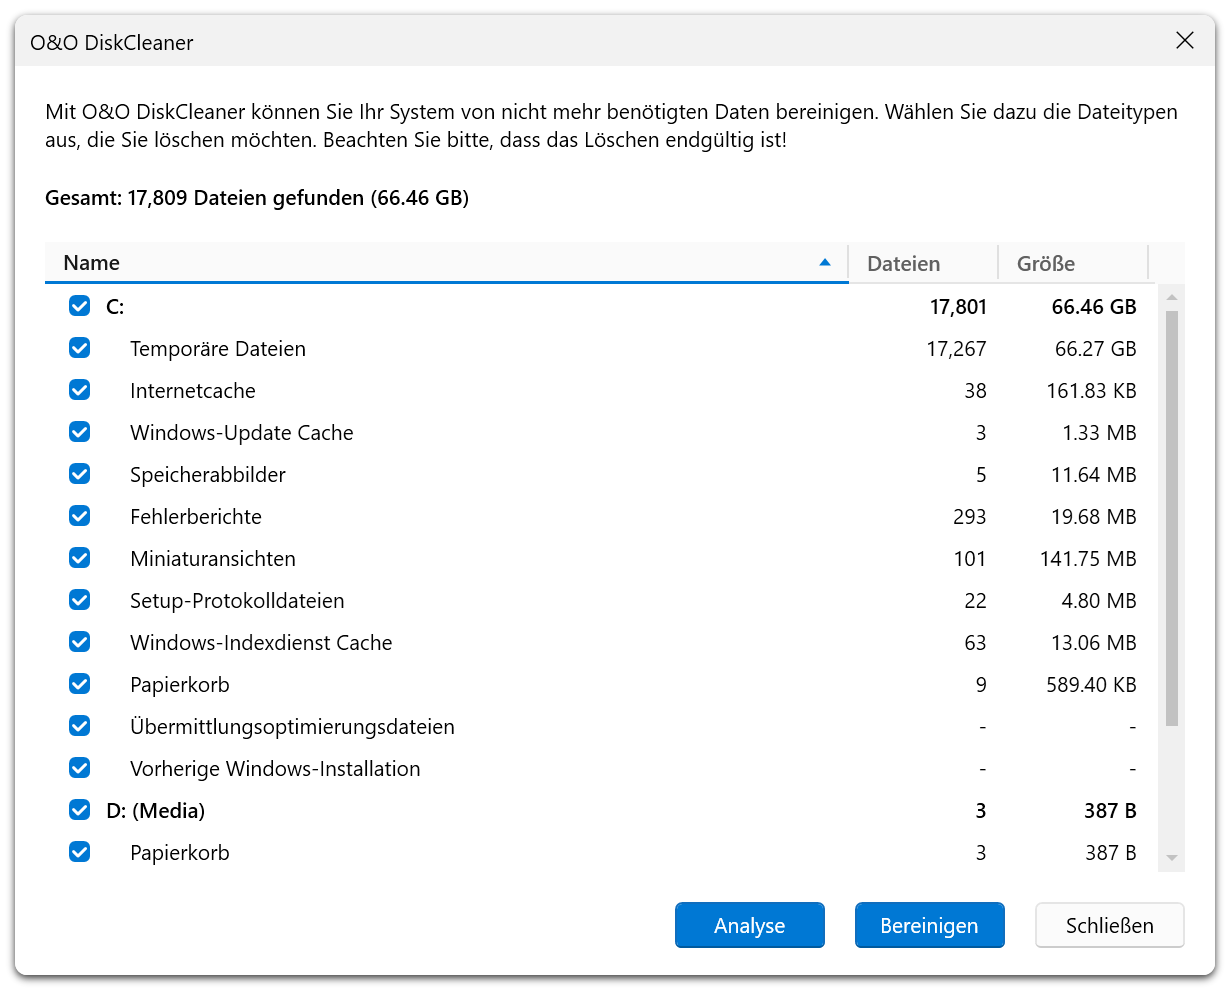Deselect the Fehlerberichte checkbox
Image resolution: width=1230 pixels, height=990 pixels.
point(79,516)
